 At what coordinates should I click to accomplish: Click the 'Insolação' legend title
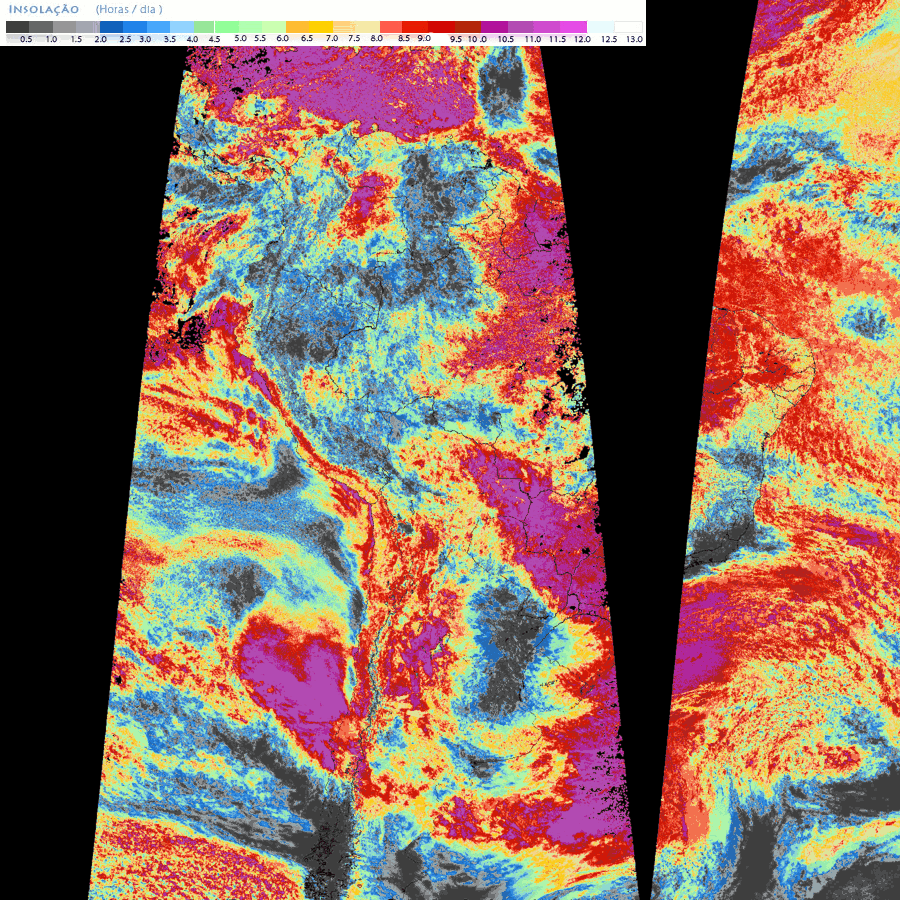[x=44, y=9]
